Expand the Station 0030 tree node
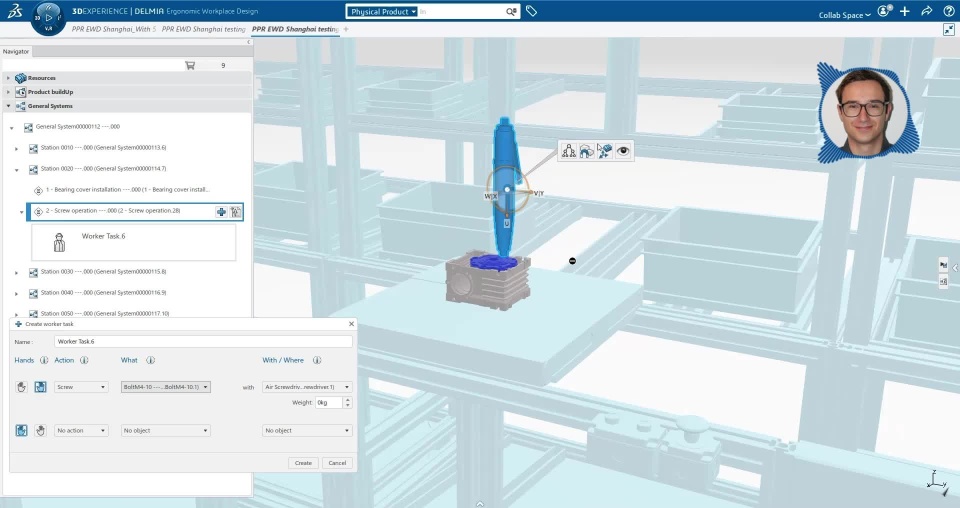The width and height of the screenshot is (960, 508). pyautogui.click(x=17, y=272)
